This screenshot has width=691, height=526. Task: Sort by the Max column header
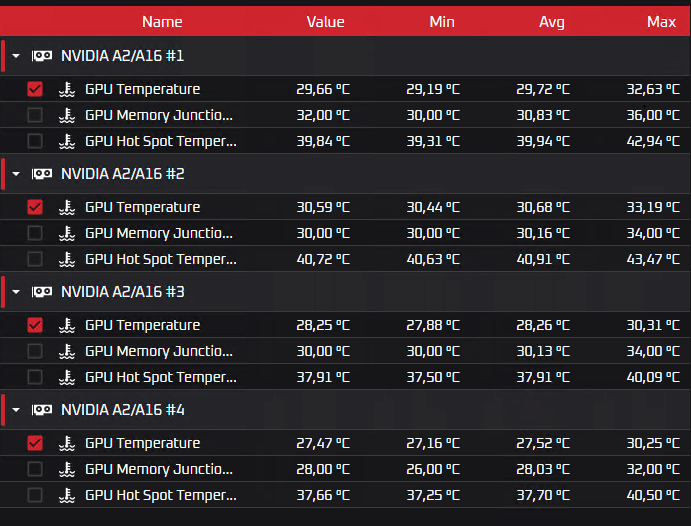click(661, 22)
